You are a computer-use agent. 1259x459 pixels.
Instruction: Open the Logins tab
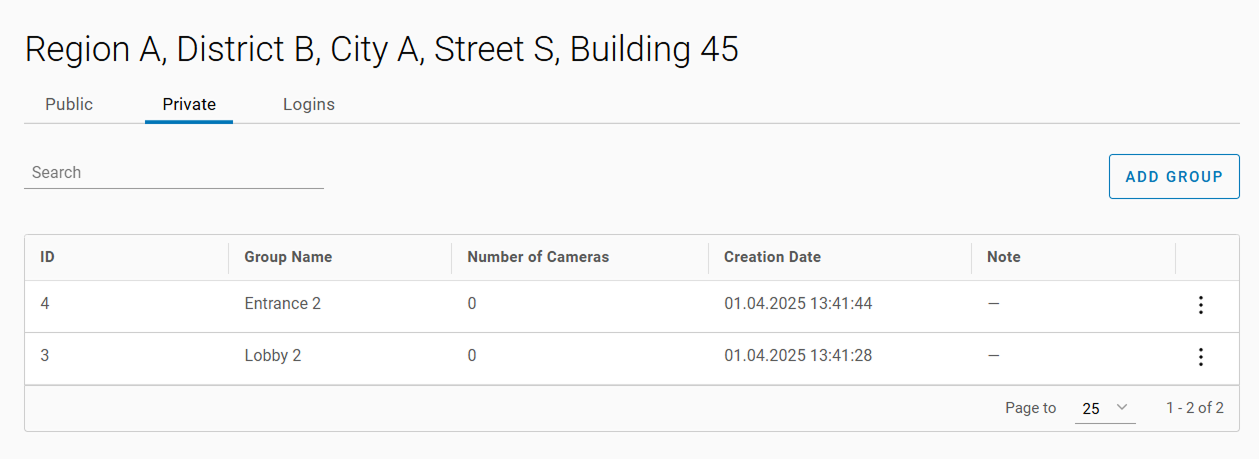(x=309, y=104)
